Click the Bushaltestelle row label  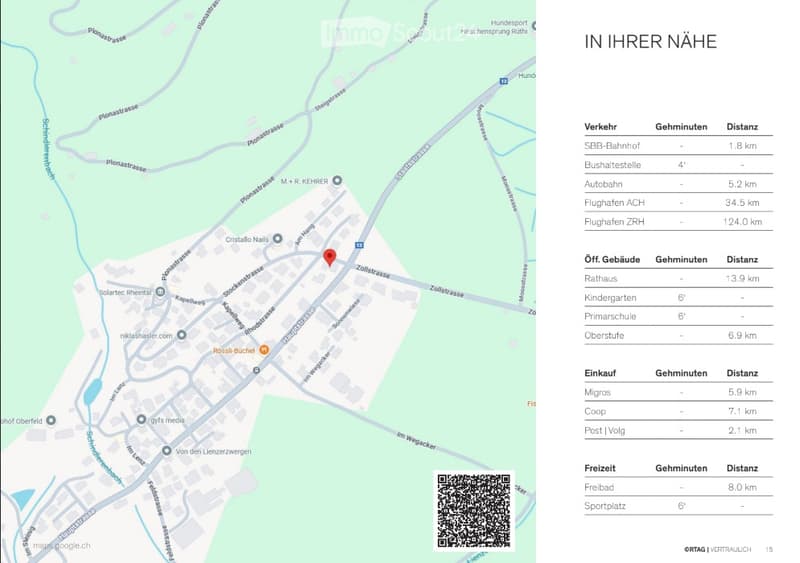tap(612, 165)
